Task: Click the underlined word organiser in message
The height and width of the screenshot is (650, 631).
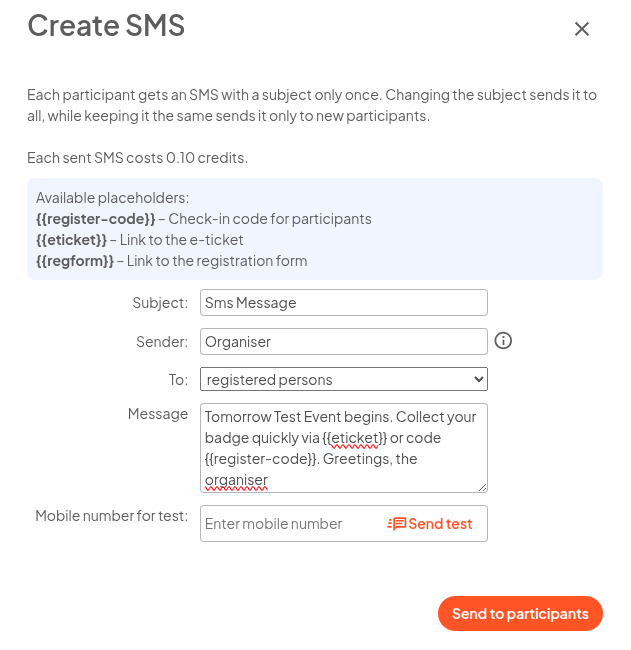Action: (236, 480)
